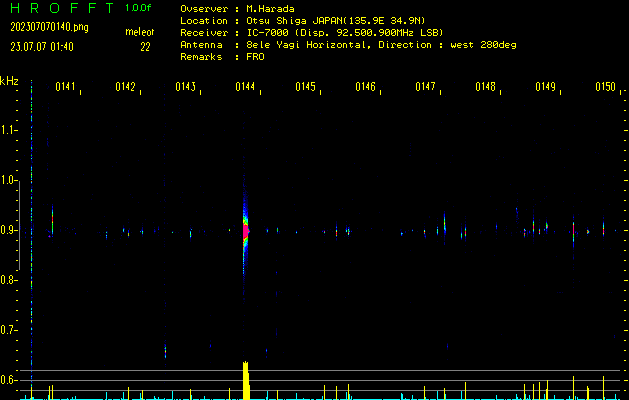Select the 0142 time marker
The image size is (629, 400).
[x=126, y=88]
